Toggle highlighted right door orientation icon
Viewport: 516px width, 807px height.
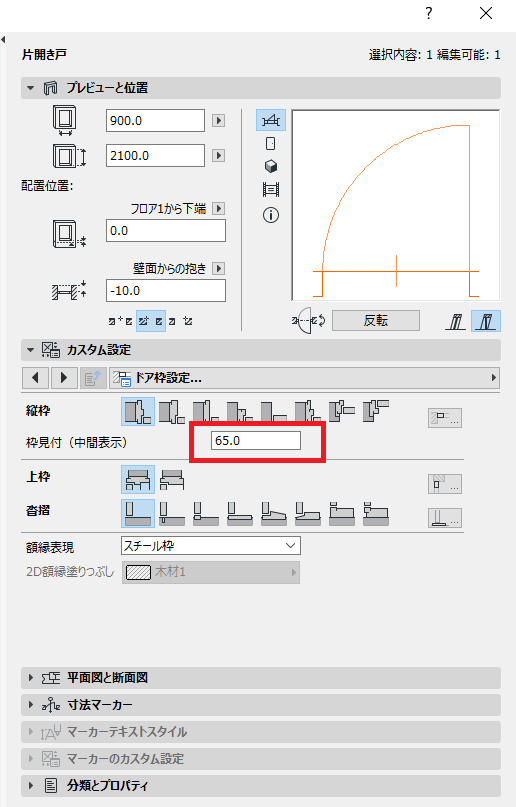[486, 322]
